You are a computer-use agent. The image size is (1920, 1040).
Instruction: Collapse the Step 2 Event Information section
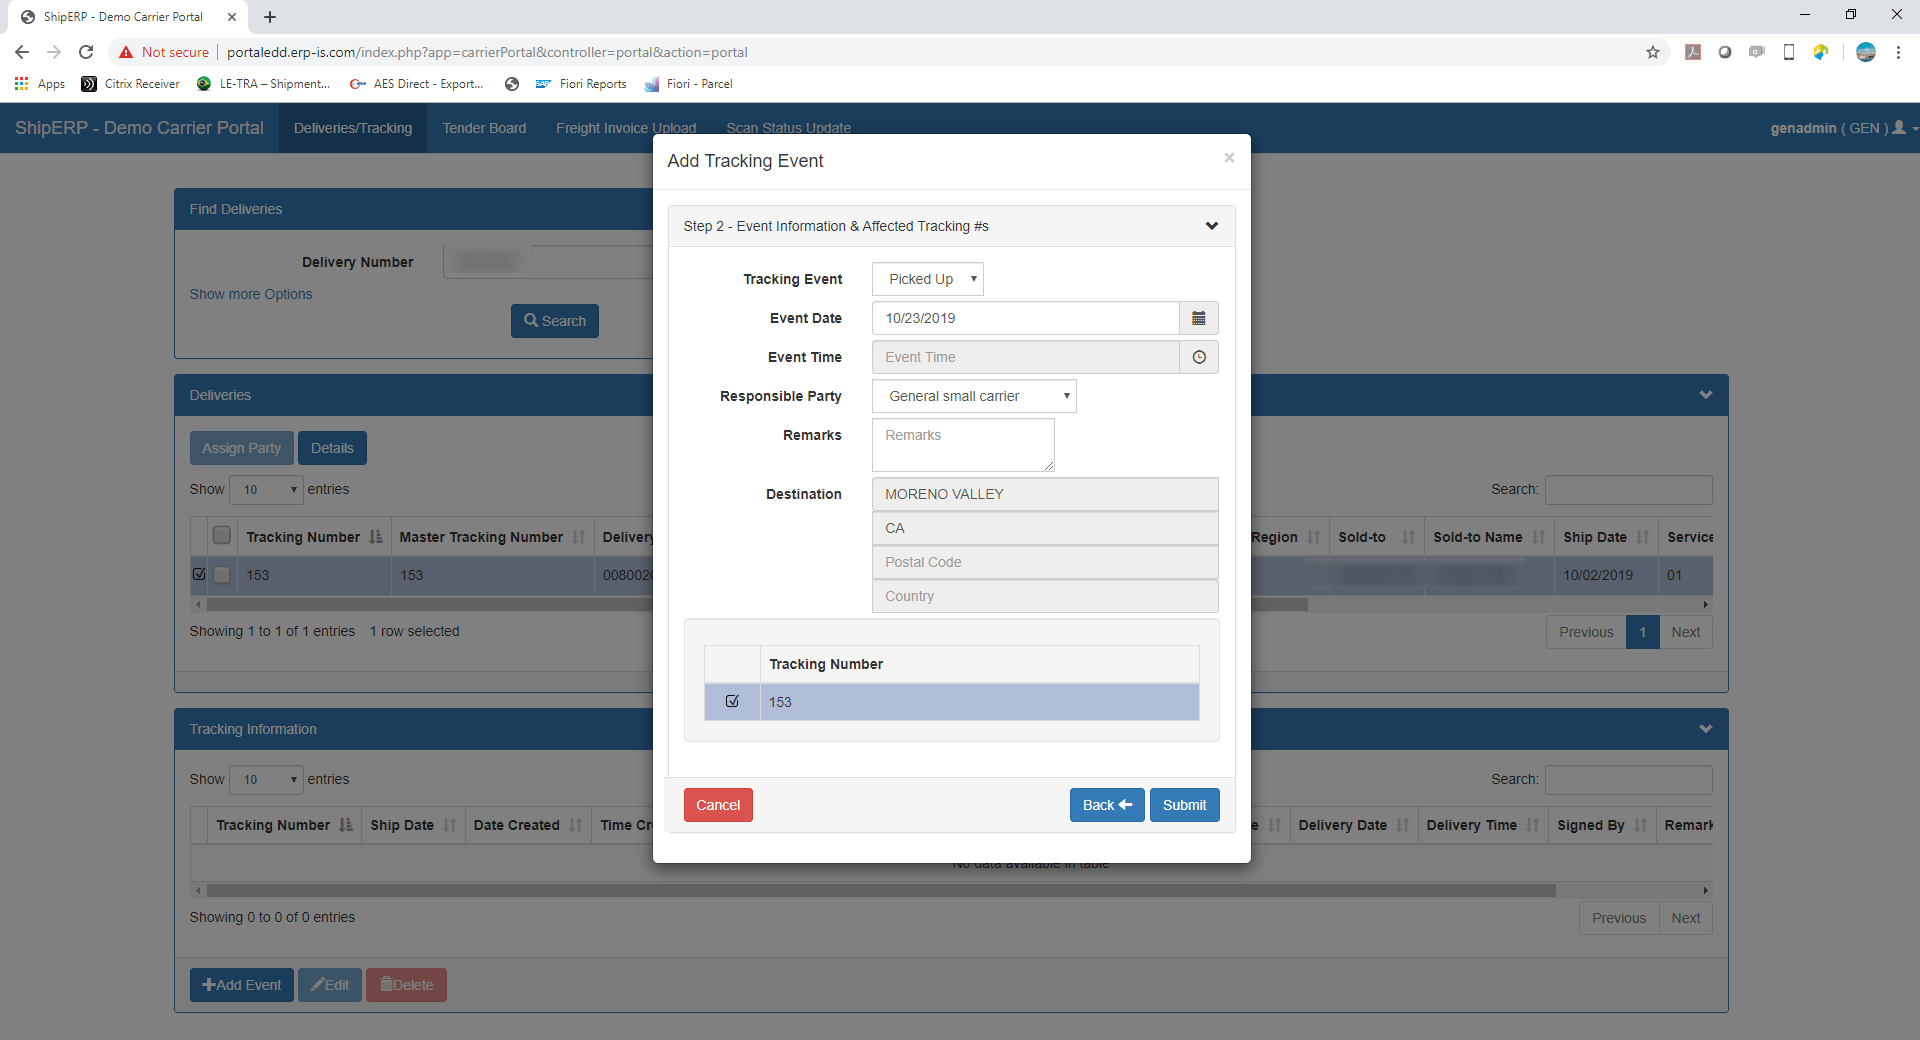(1211, 226)
